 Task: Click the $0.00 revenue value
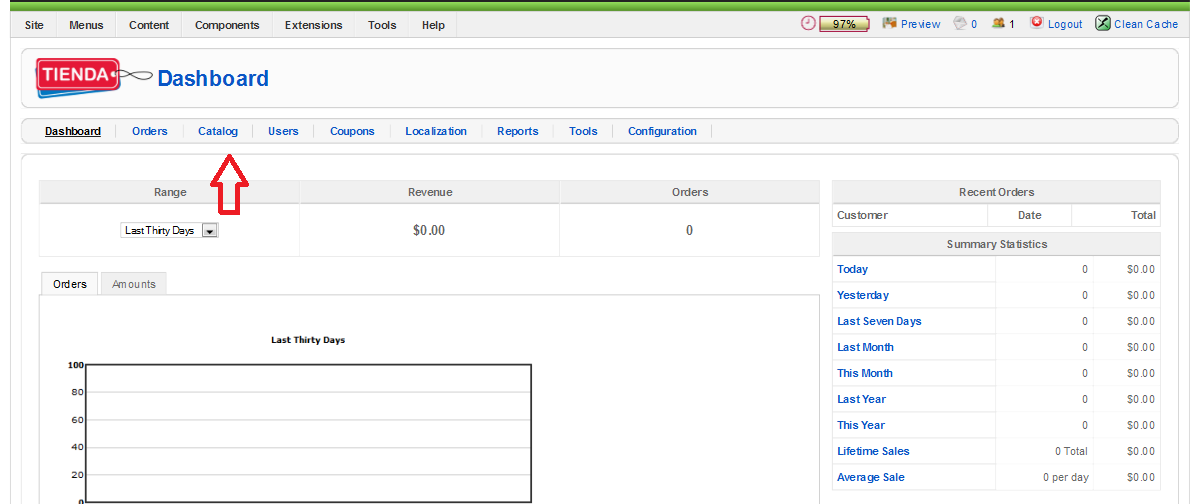[429, 230]
